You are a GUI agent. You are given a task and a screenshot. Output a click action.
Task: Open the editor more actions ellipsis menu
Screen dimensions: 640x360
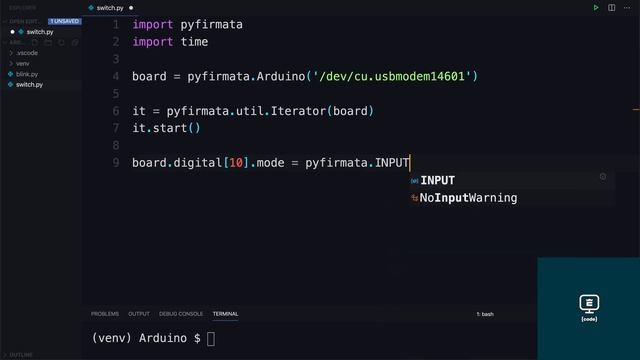[627, 8]
